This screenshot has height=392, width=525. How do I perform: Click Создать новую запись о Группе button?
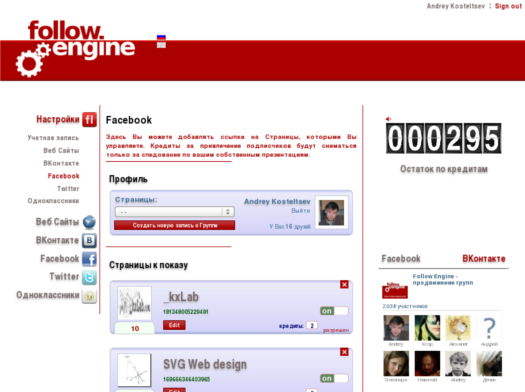(174, 225)
